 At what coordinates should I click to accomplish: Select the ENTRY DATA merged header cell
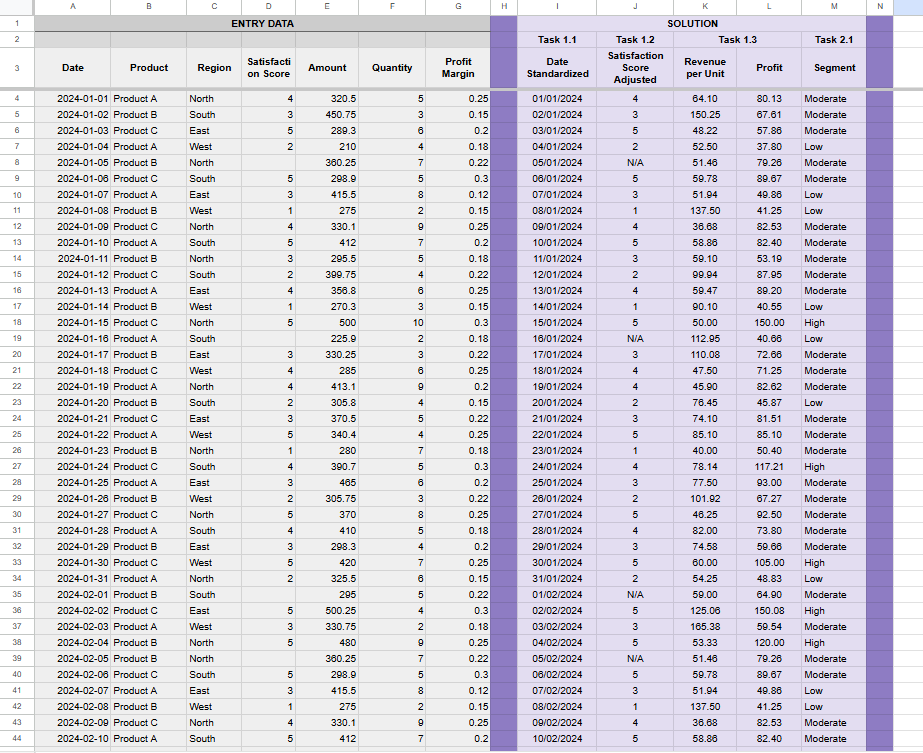tap(262, 24)
